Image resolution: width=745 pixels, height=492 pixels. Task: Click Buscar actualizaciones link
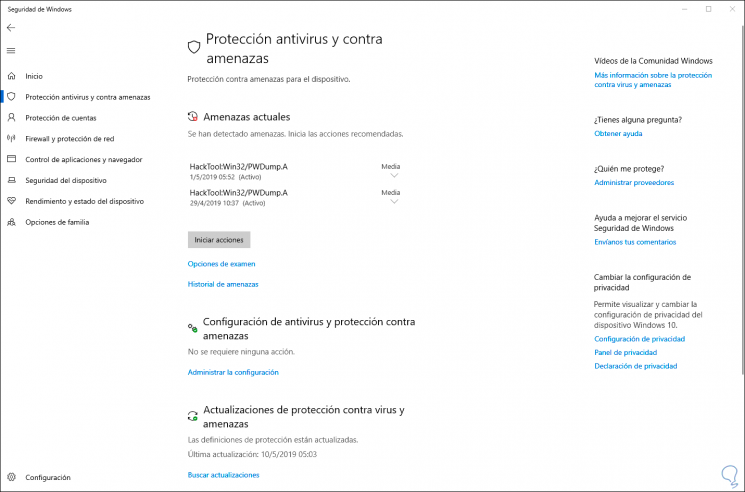224,475
